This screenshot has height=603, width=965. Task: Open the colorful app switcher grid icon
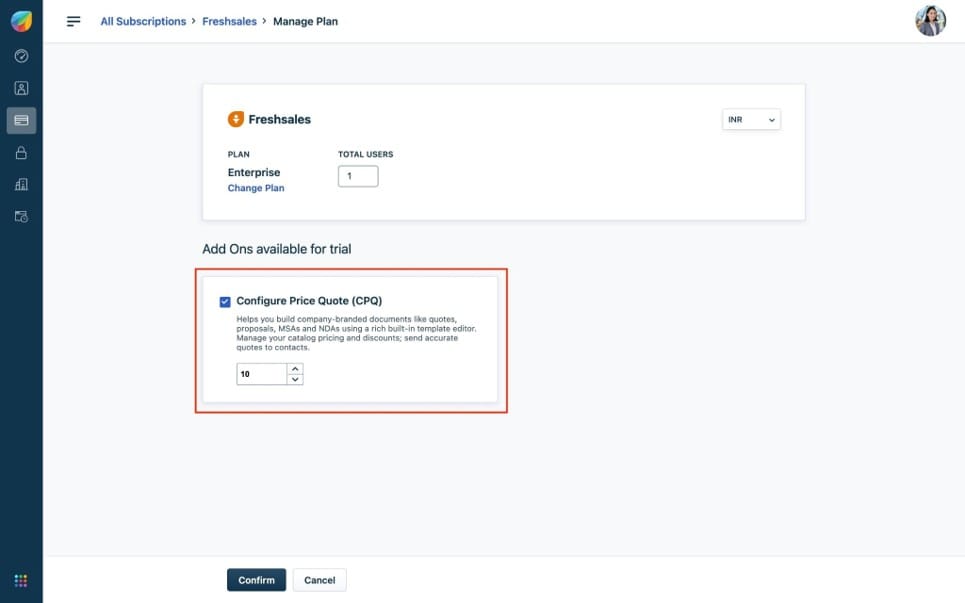pyautogui.click(x=21, y=580)
